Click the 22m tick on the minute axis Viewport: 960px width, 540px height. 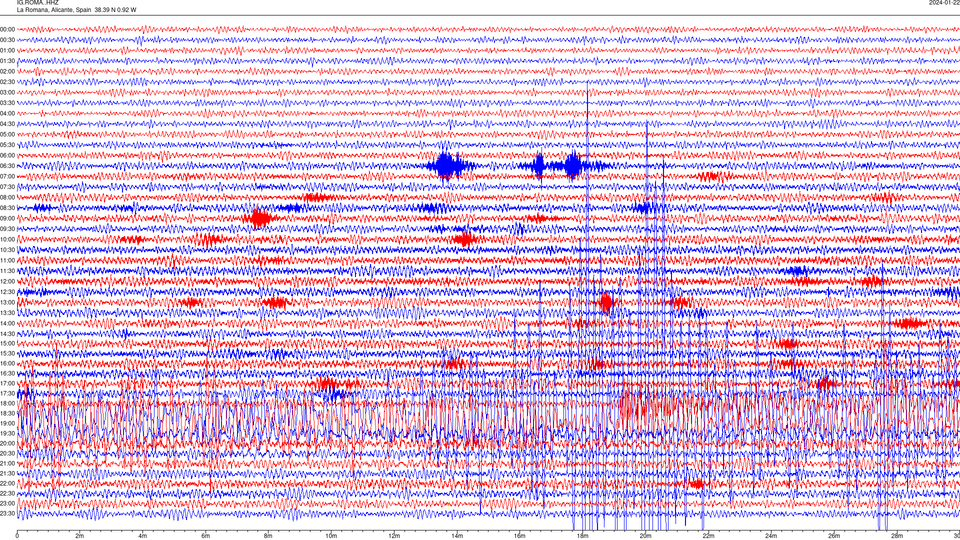pos(708,536)
